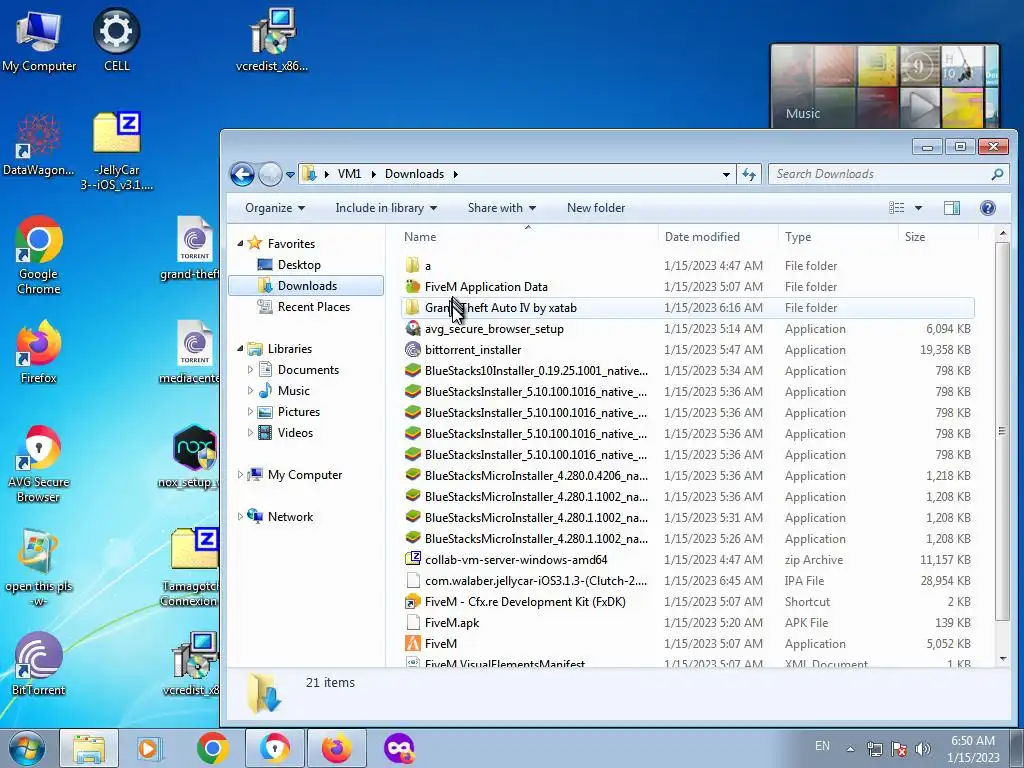Screen dimensions: 1024x768
Task: Collapse the Favorites tree section
Action: coord(240,244)
